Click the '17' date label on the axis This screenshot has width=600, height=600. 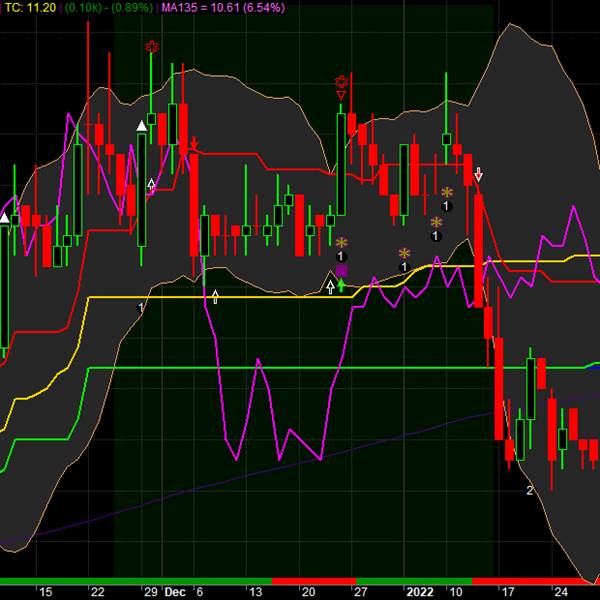508,592
